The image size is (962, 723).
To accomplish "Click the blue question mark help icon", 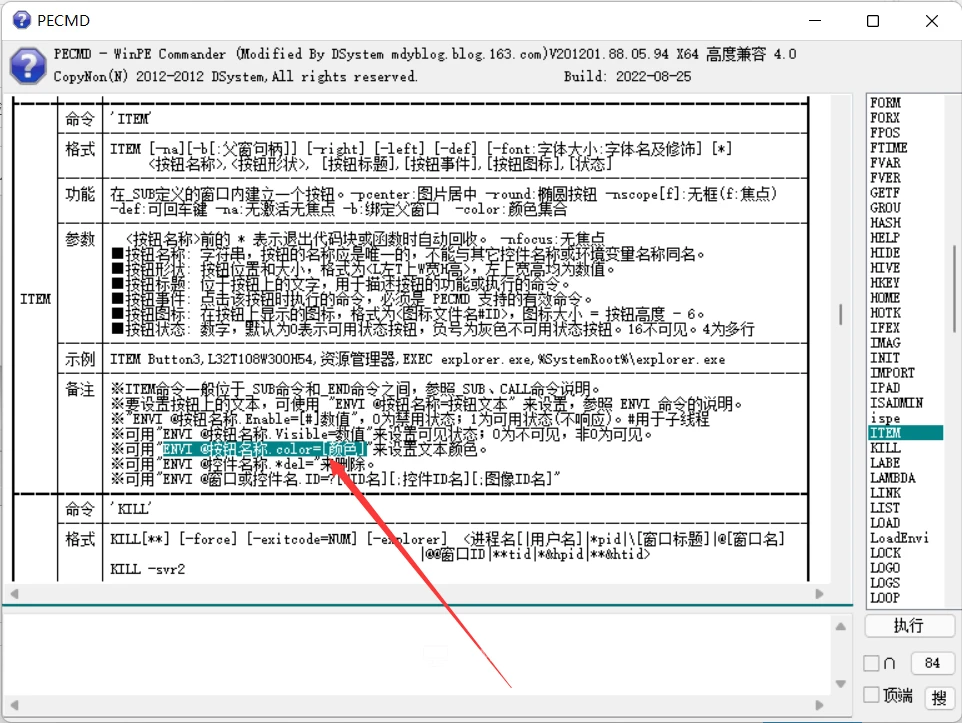I will (x=28, y=66).
